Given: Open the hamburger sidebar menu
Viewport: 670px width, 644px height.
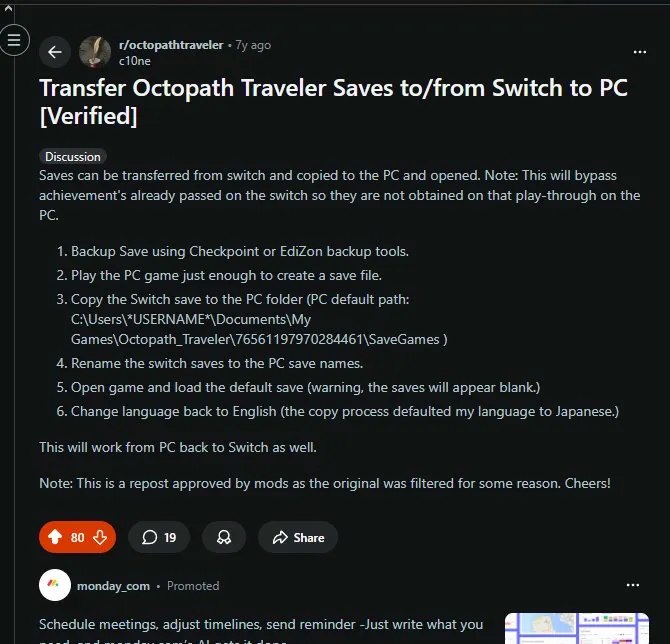Looking at the screenshot, I should 14,40.
